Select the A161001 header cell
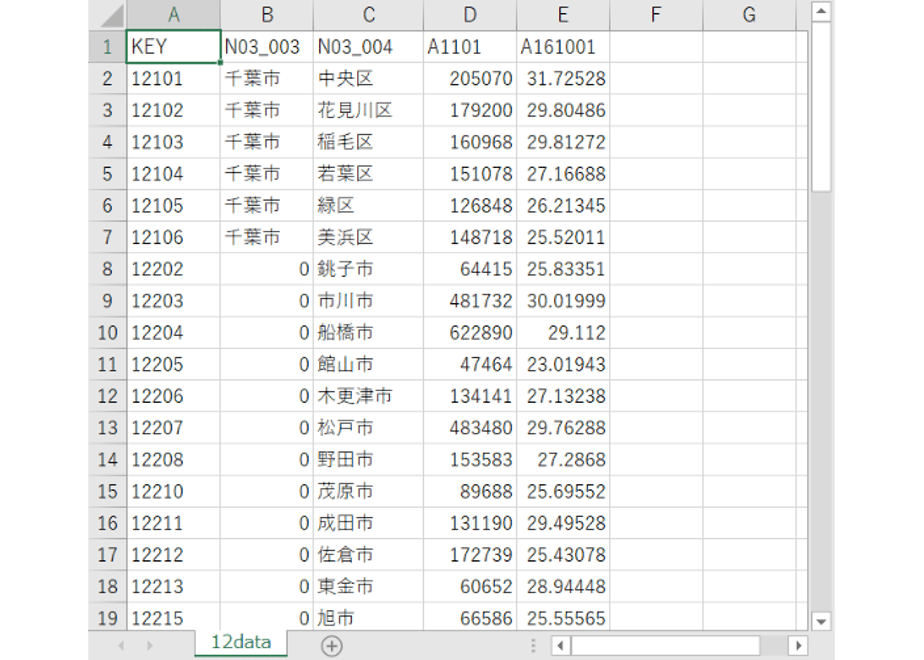924x660 pixels. [x=563, y=47]
